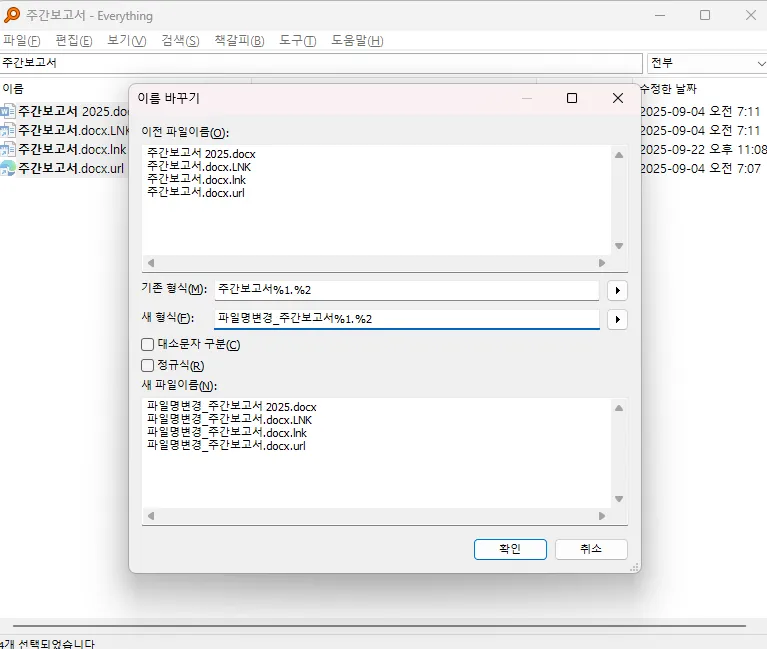This screenshot has width=767, height=649.
Task: Open the 도구(T) menu
Action: point(297,41)
